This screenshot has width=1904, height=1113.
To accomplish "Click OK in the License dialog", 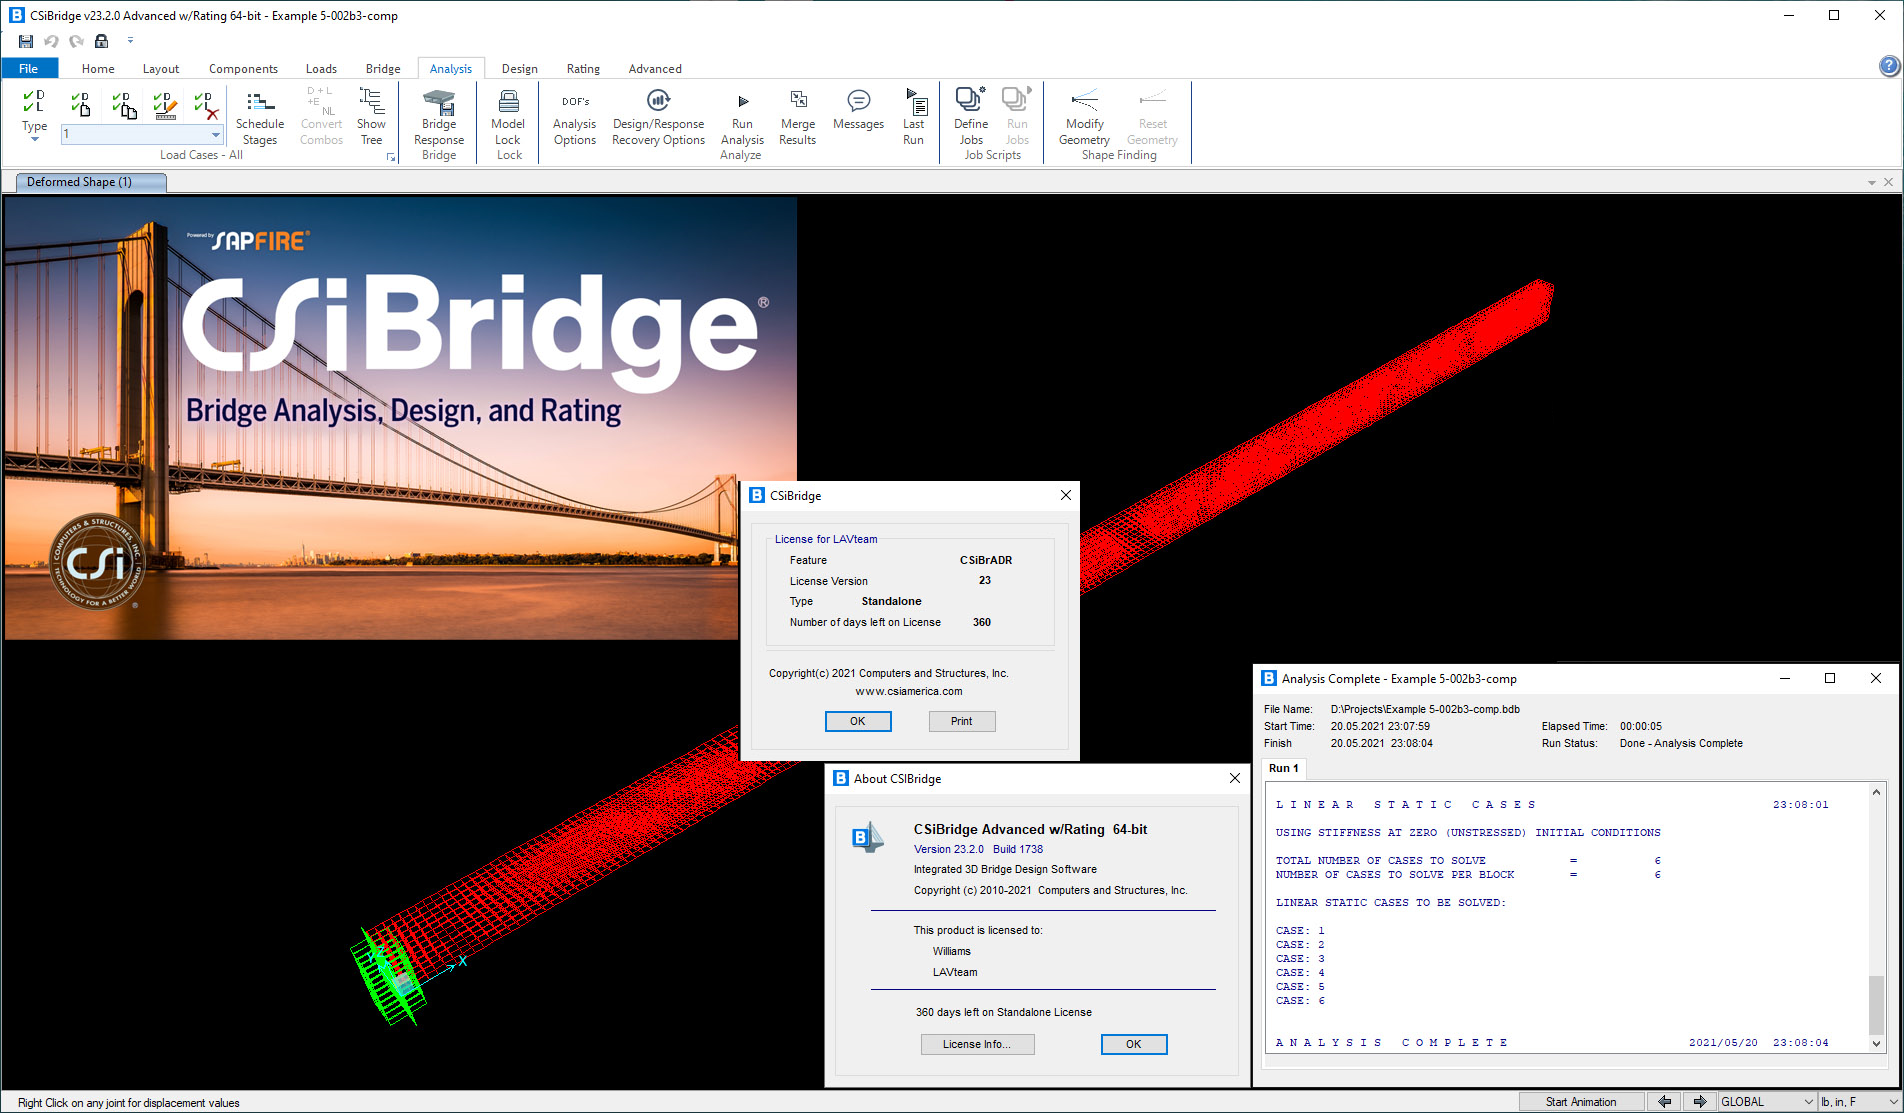I will pos(858,721).
